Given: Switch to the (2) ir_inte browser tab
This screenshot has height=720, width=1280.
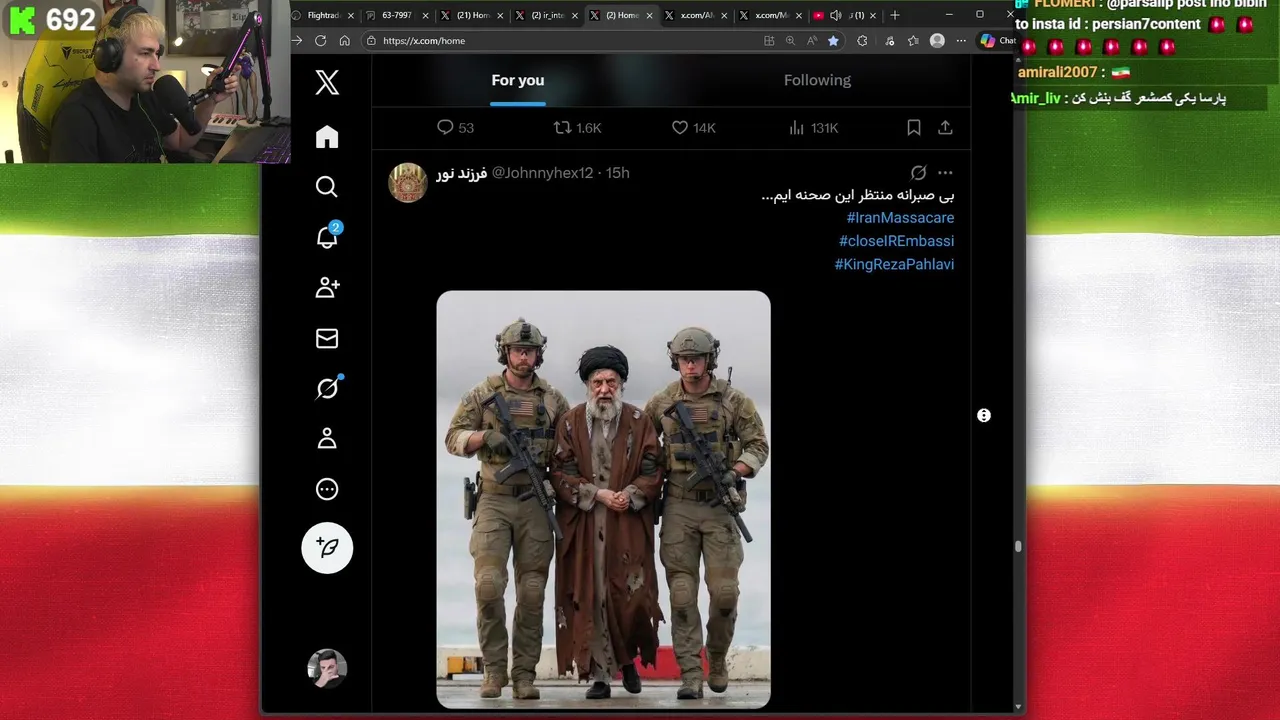Looking at the screenshot, I should pos(547,15).
